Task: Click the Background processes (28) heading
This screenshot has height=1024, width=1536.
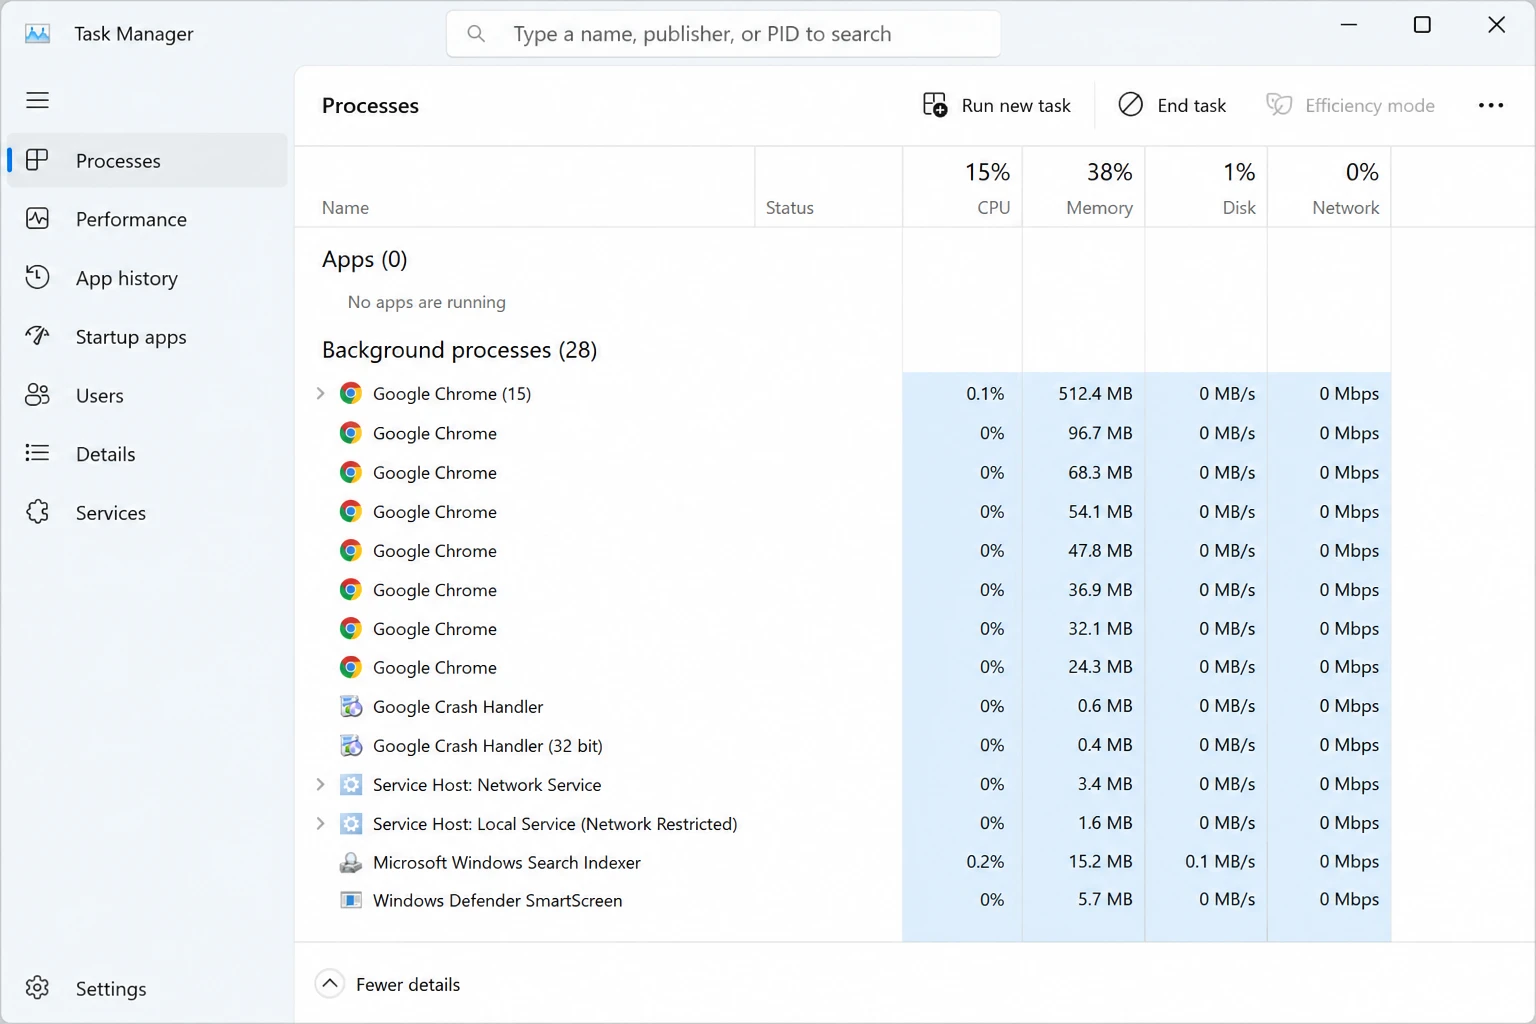Action: click(459, 349)
